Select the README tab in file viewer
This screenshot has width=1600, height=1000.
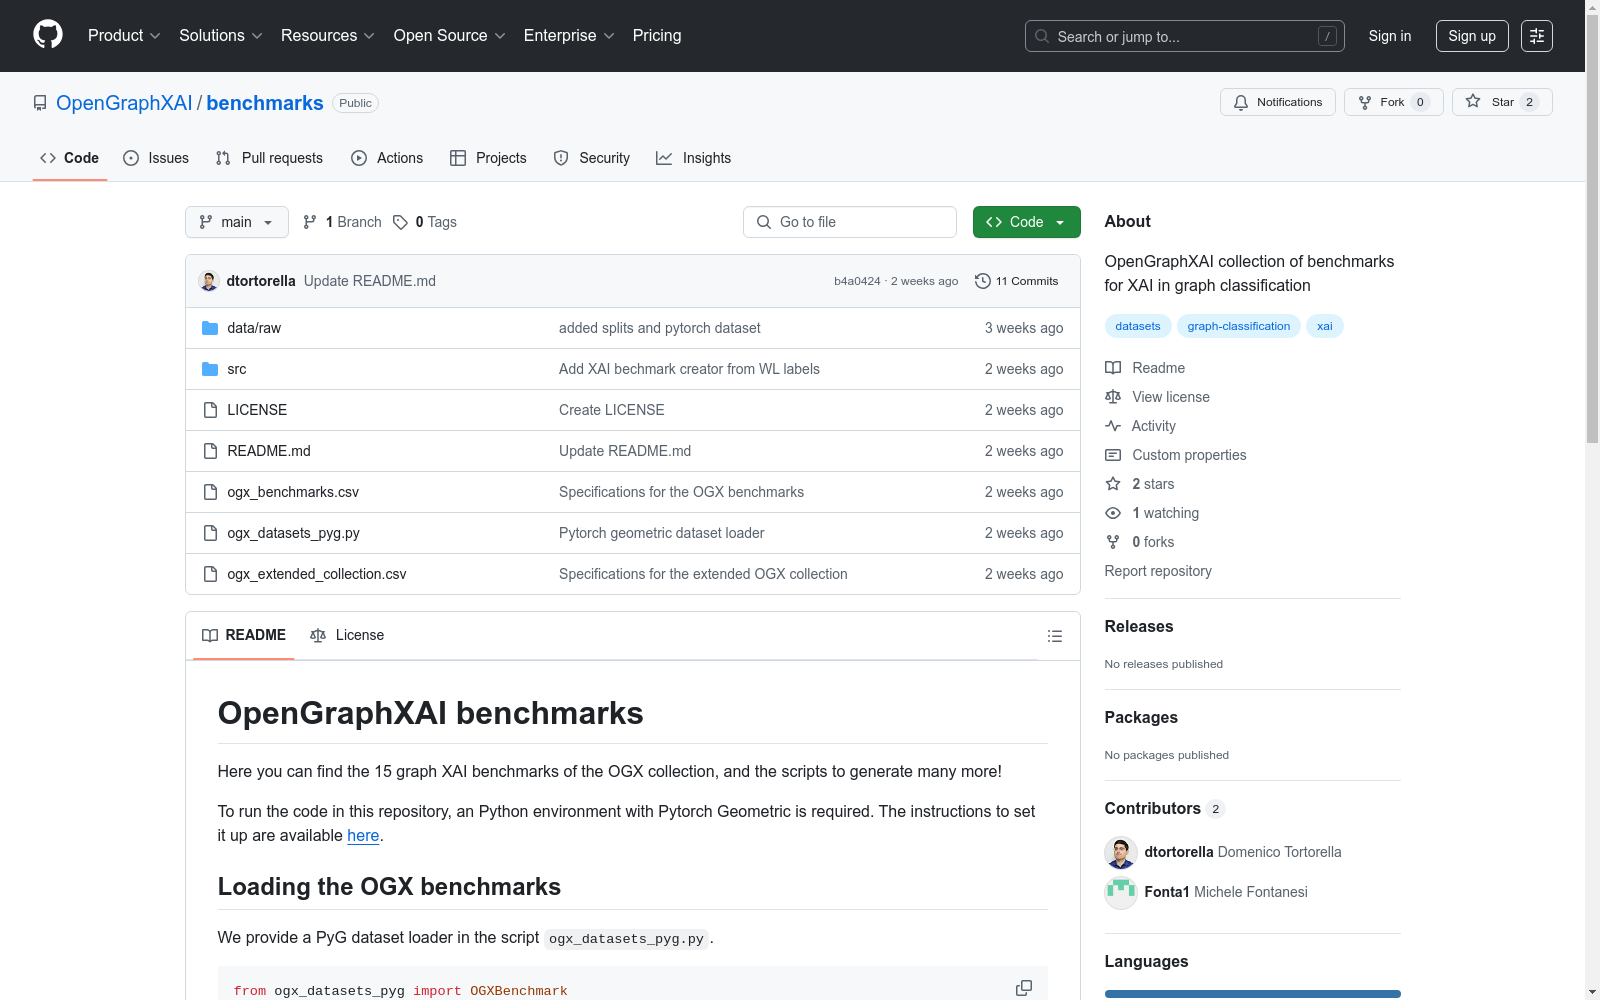click(x=244, y=635)
